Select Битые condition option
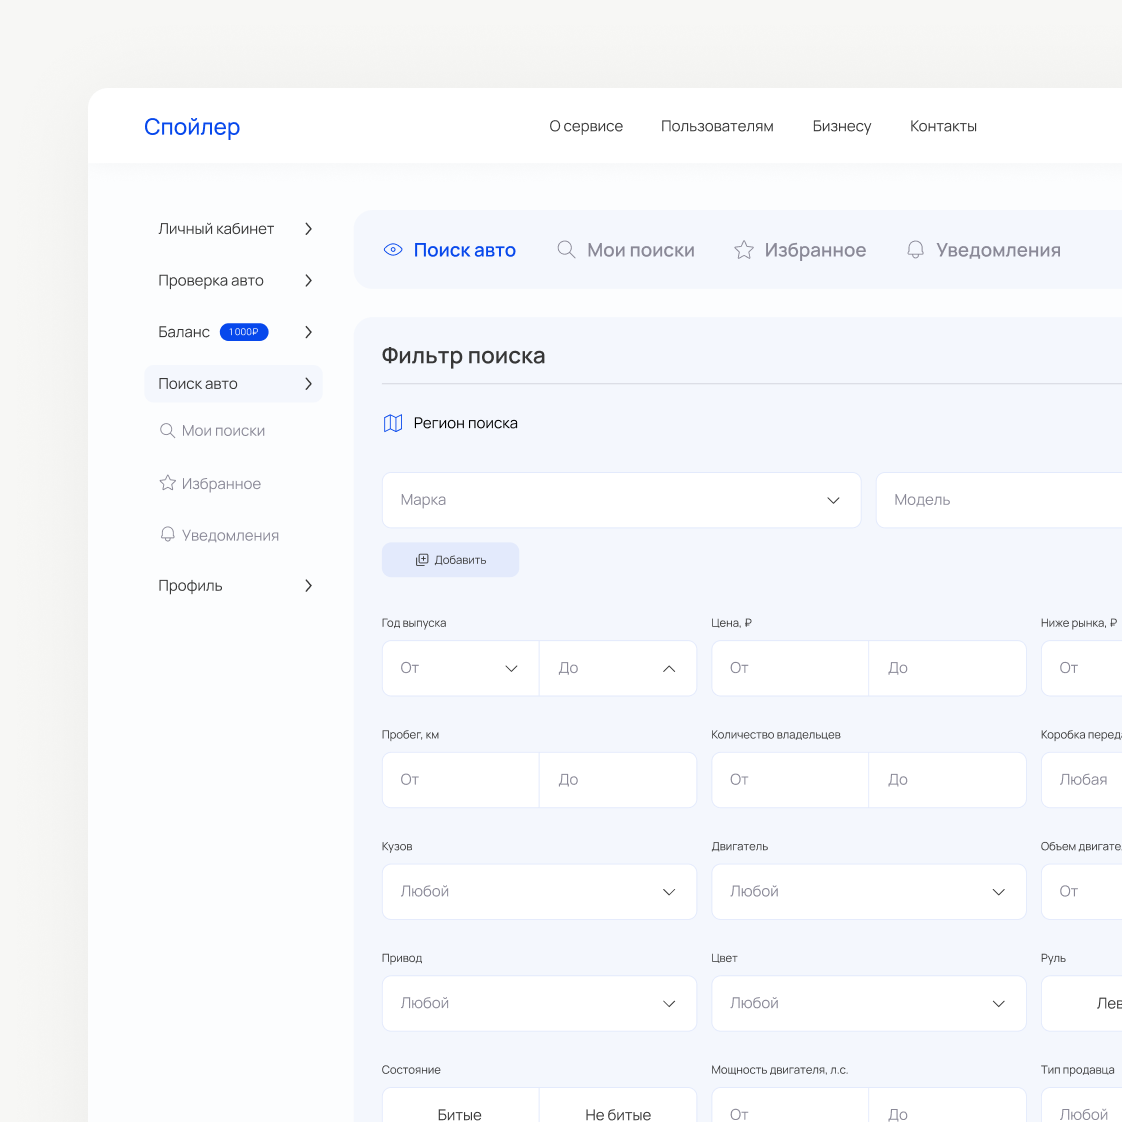This screenshot has height=1122, width=1122. [460, 1106]
